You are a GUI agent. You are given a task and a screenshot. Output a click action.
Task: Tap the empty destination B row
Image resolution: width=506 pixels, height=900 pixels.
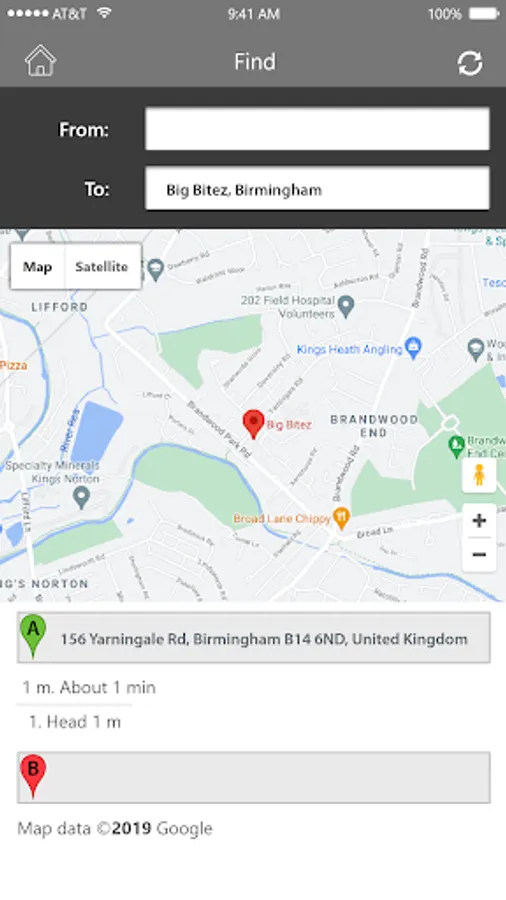[x=254, y=777]
